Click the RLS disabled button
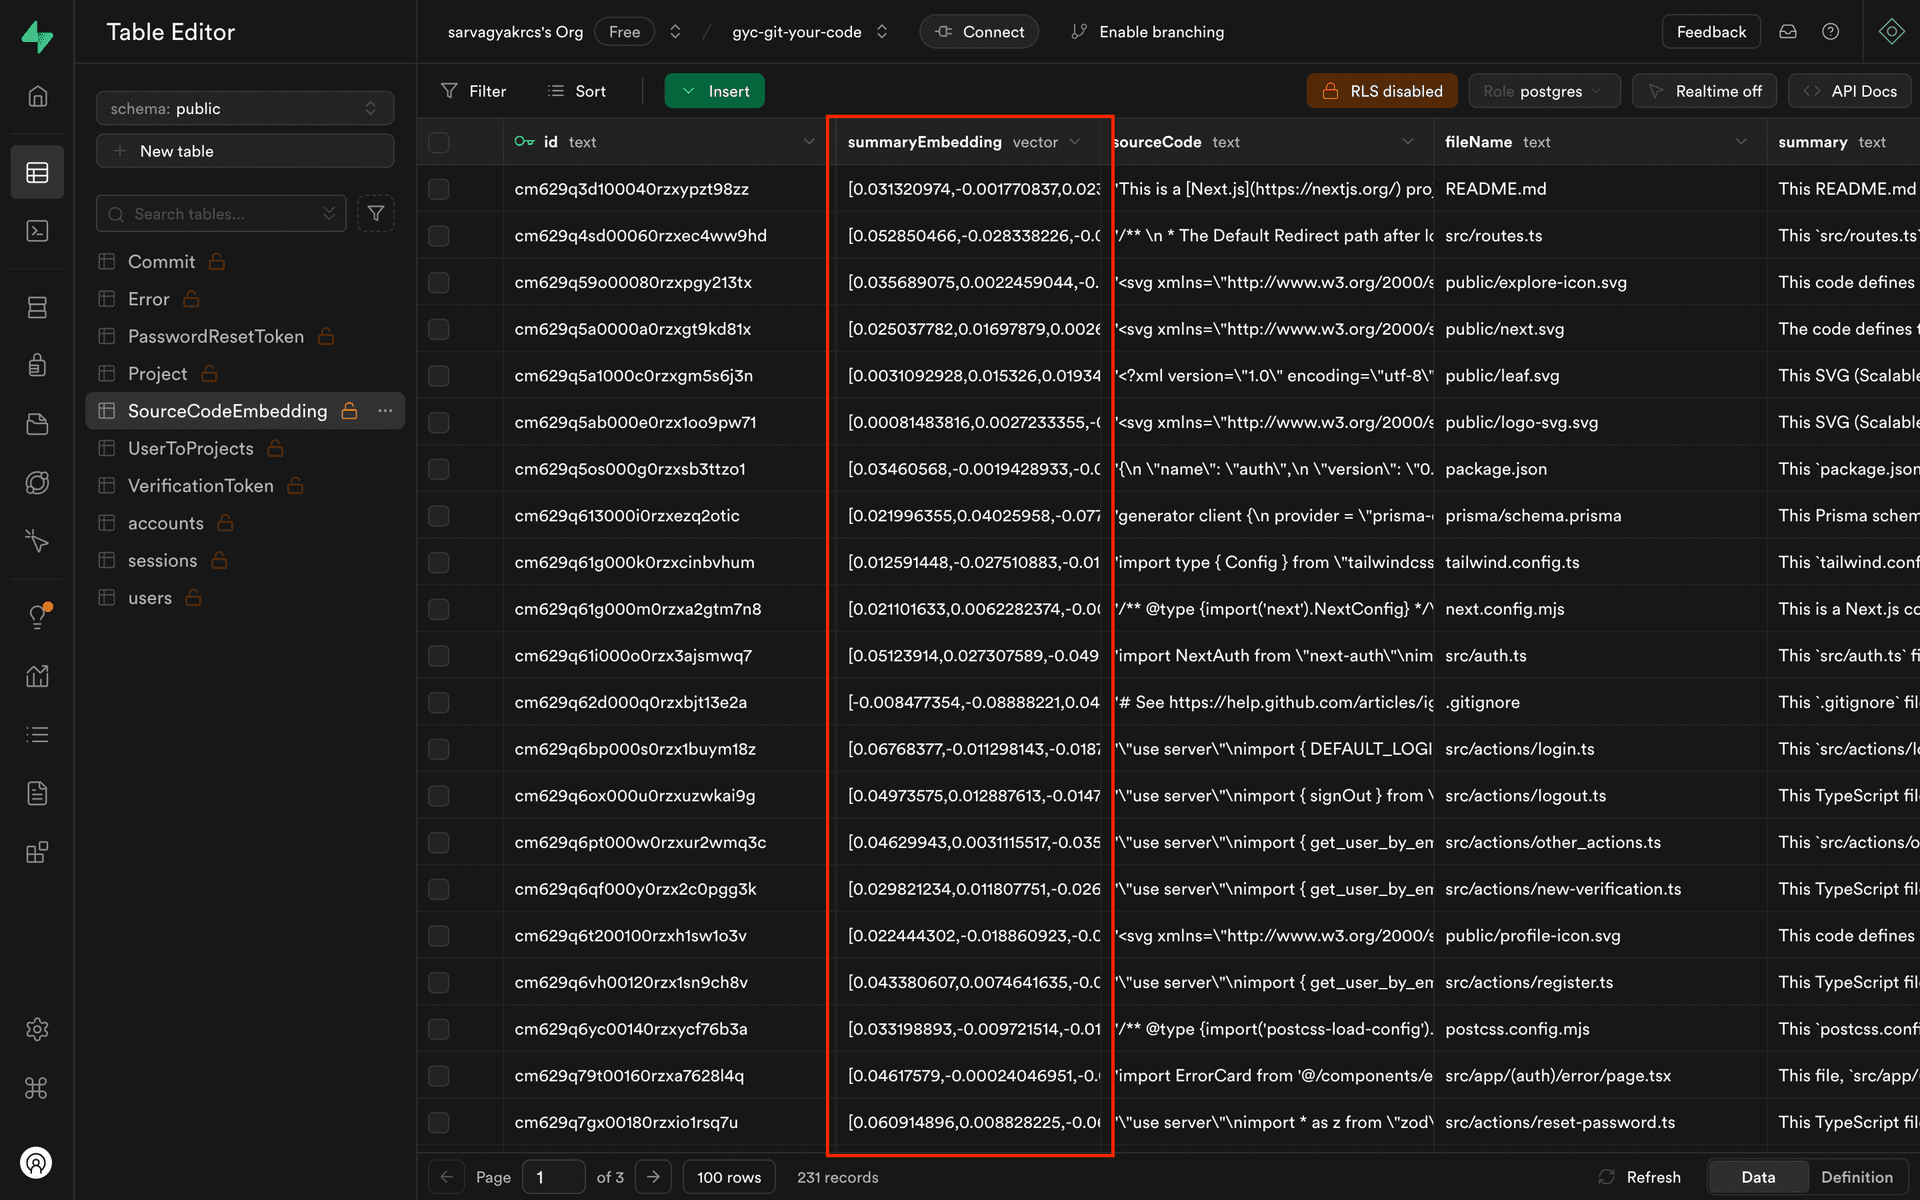1920x1200 pixels. click(x=1381, y=91)
